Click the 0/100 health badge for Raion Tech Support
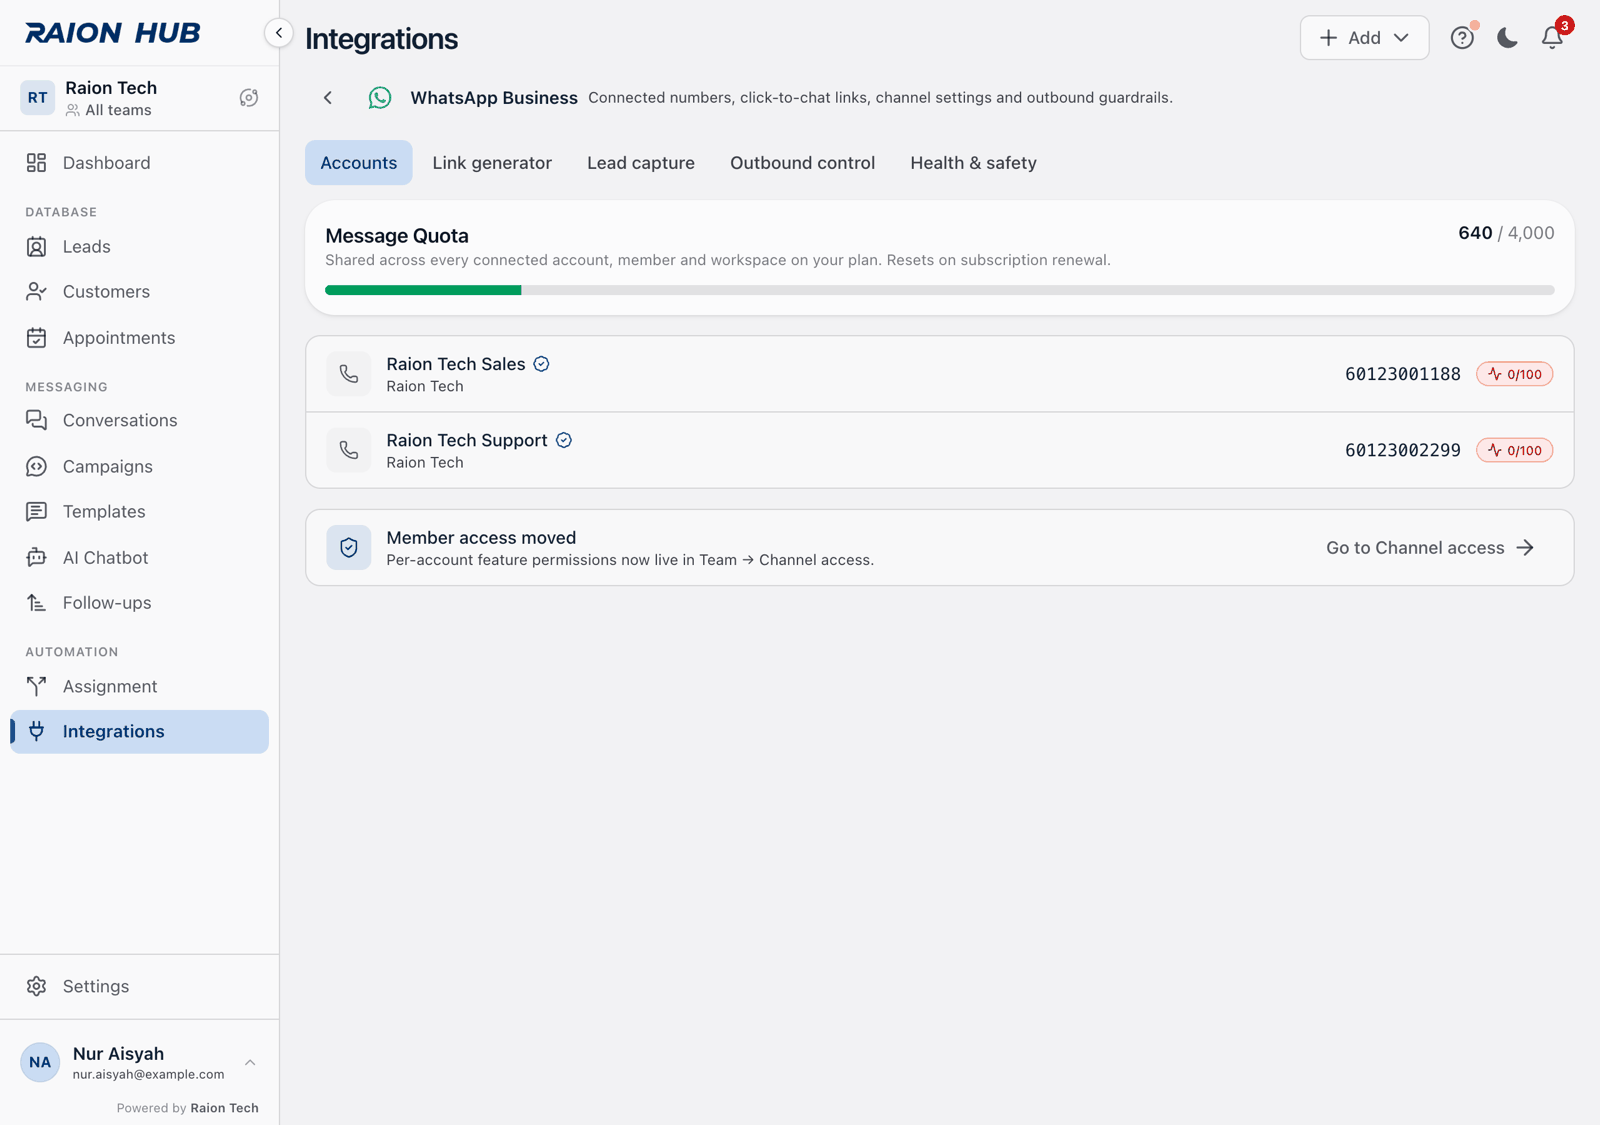Viewport: 1600px width, 1125px height. (x=1514, y=450)
